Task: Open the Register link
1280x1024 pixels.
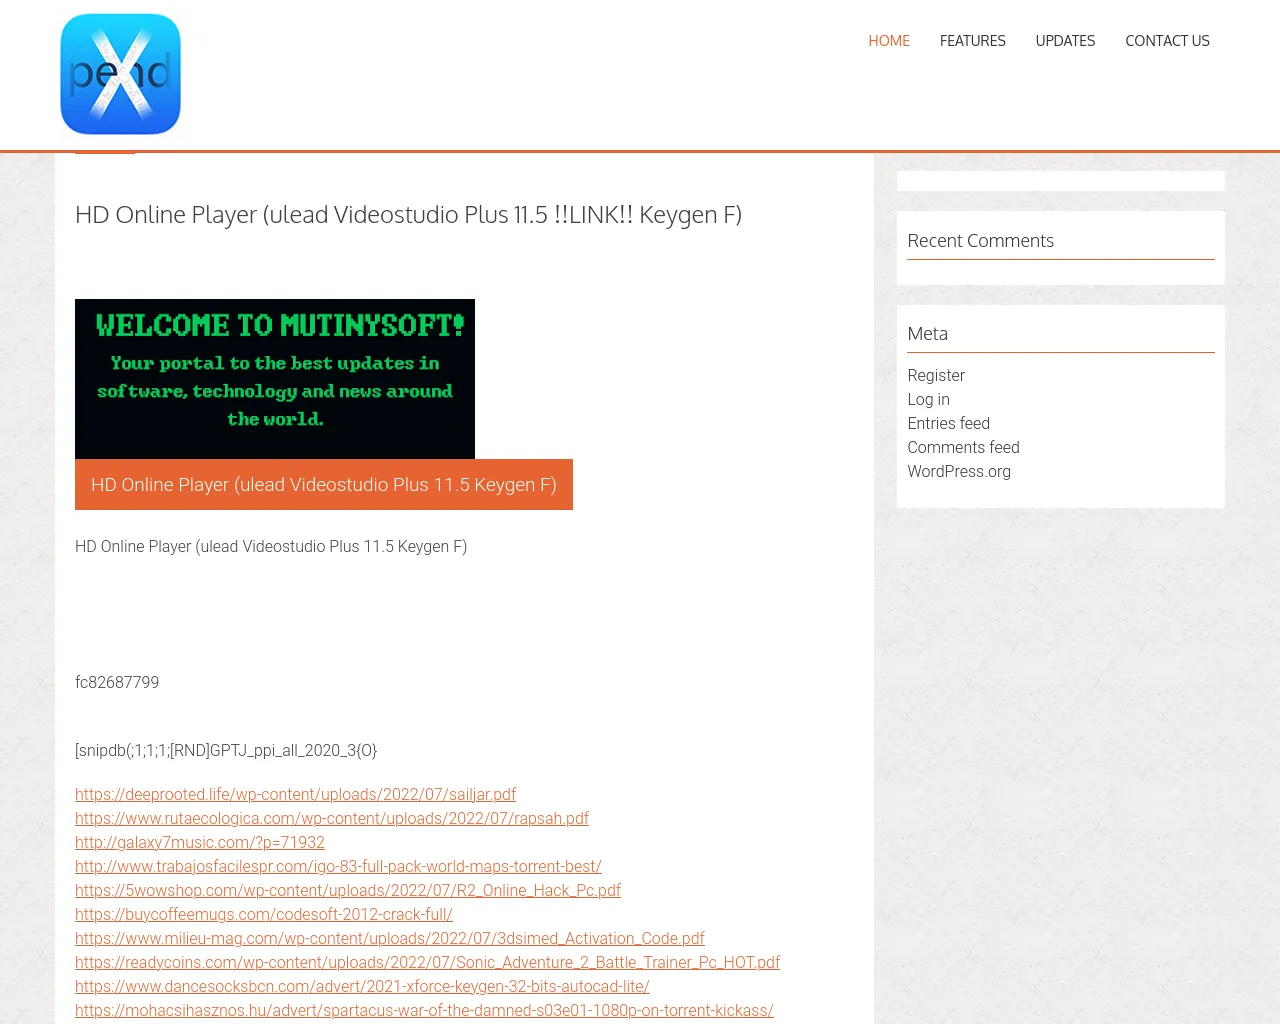Action: point(936,375)
